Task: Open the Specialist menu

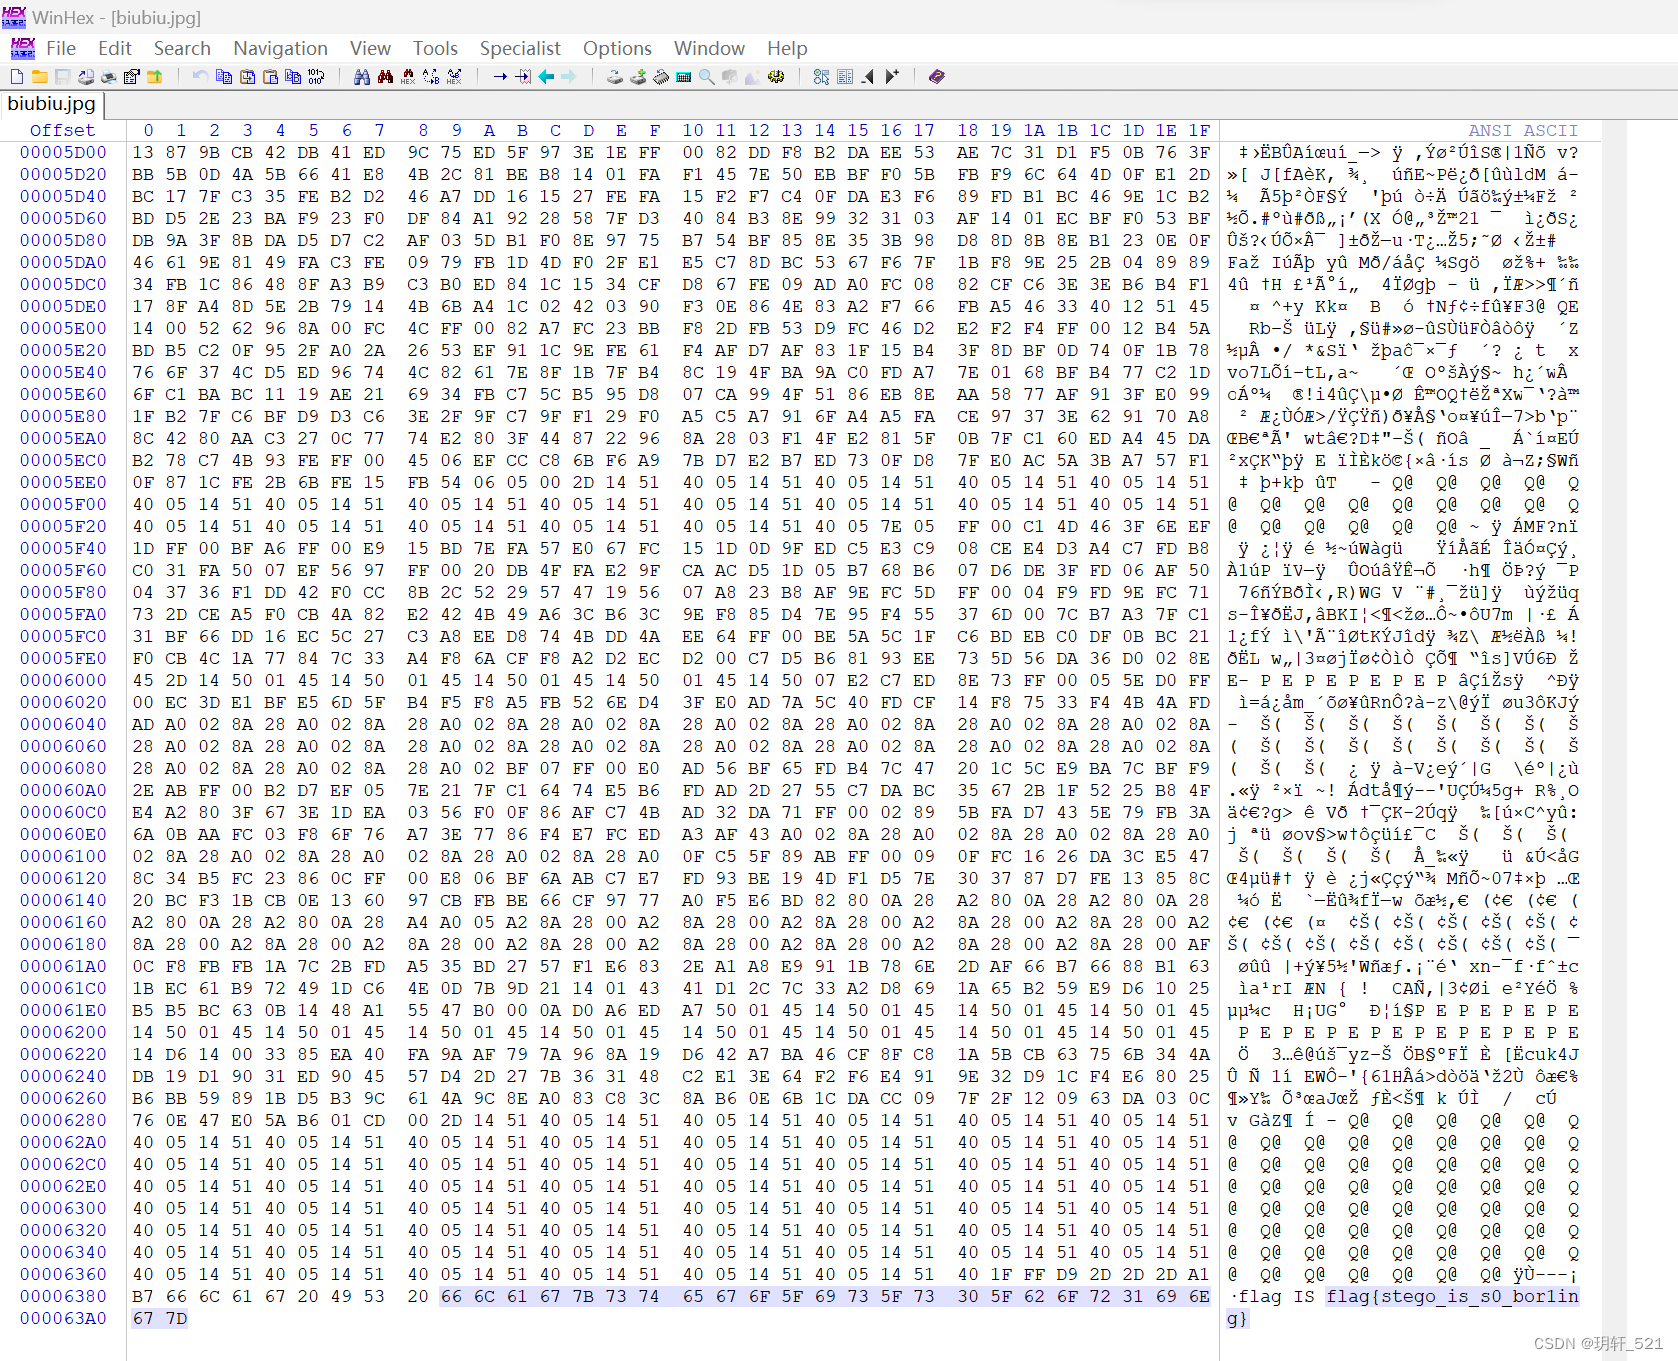Action: (520, 48)
